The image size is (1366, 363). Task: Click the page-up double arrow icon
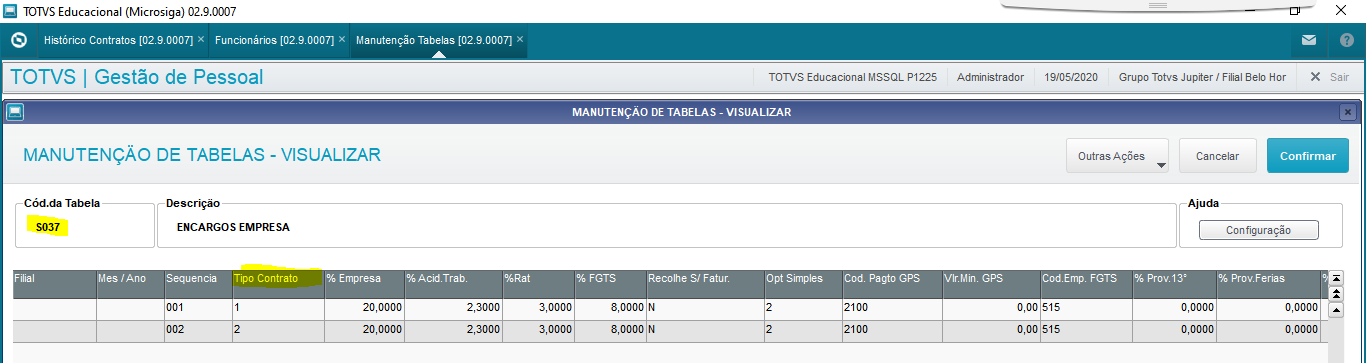click(1336, 293)
